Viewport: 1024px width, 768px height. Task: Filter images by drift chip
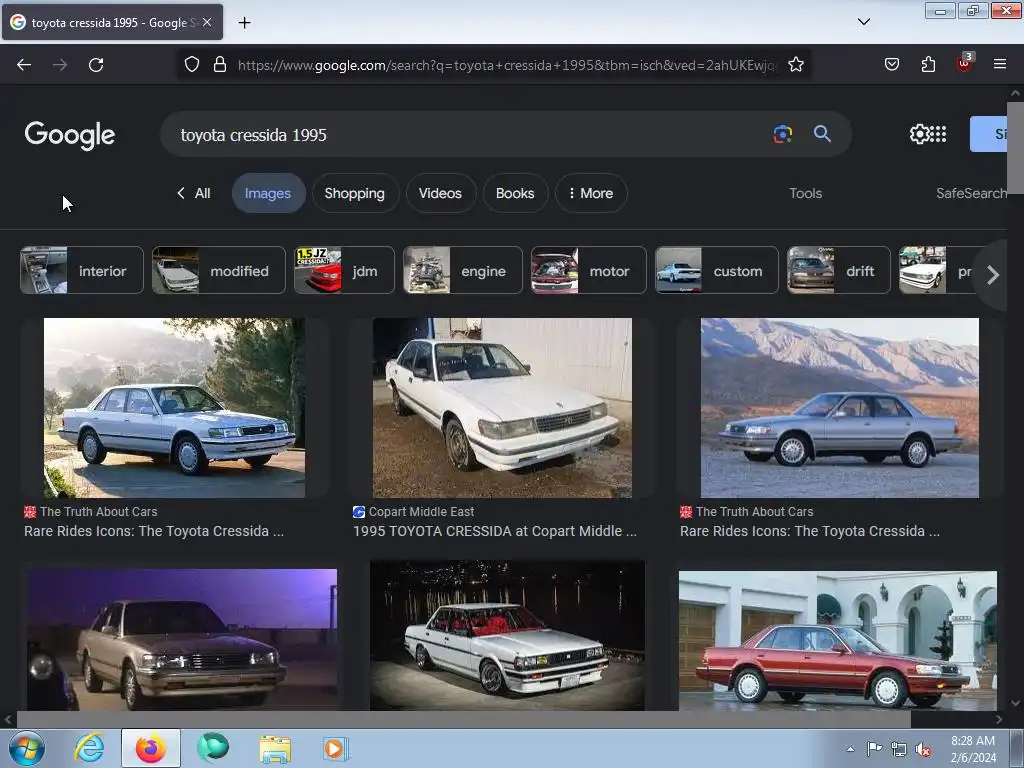click(x=839, y=270)
